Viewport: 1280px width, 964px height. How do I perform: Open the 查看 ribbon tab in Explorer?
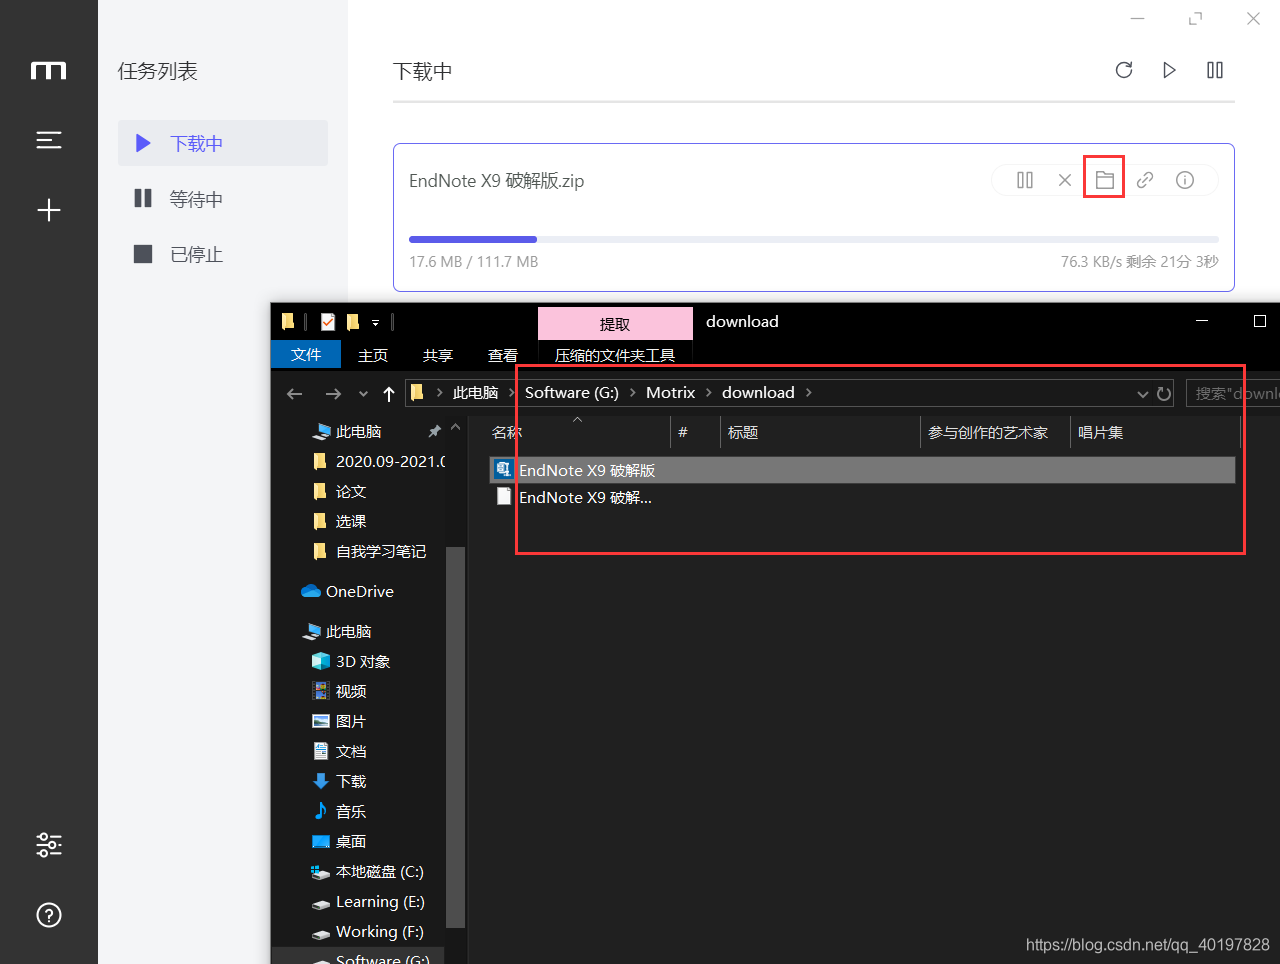503,355
